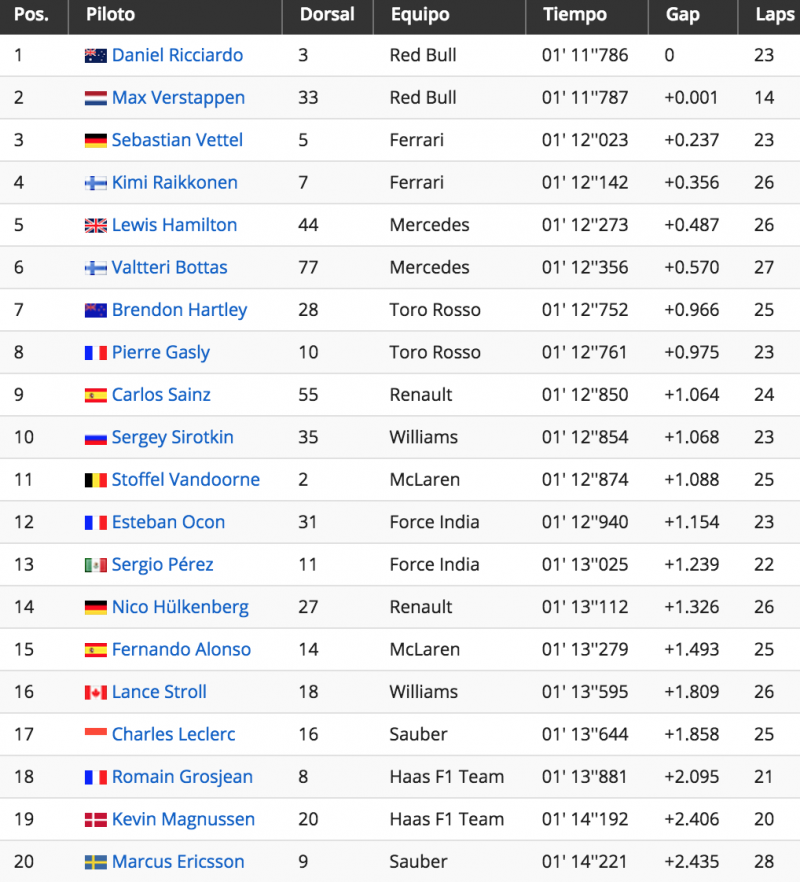Viewport: 800px width, 882px height.
Task: Click the Canadian flag beside Lance Stroll
Action: (96, 692)
